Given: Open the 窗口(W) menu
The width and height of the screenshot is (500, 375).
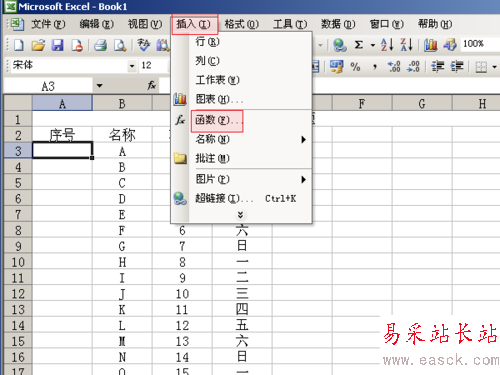Looking at the screenshot, I should click(x=387, y=24).
